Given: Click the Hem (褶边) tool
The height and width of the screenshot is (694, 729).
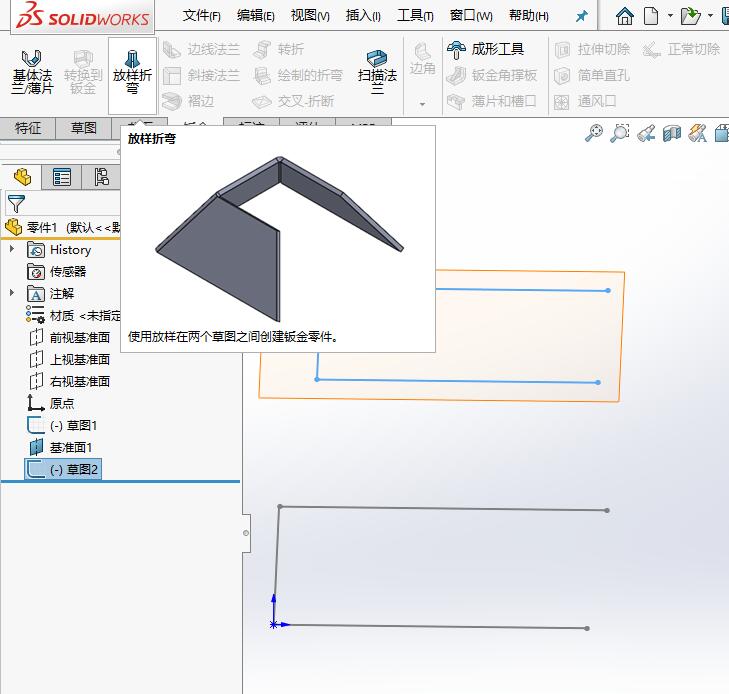Looking at the screenshot, I should [189, 101].
